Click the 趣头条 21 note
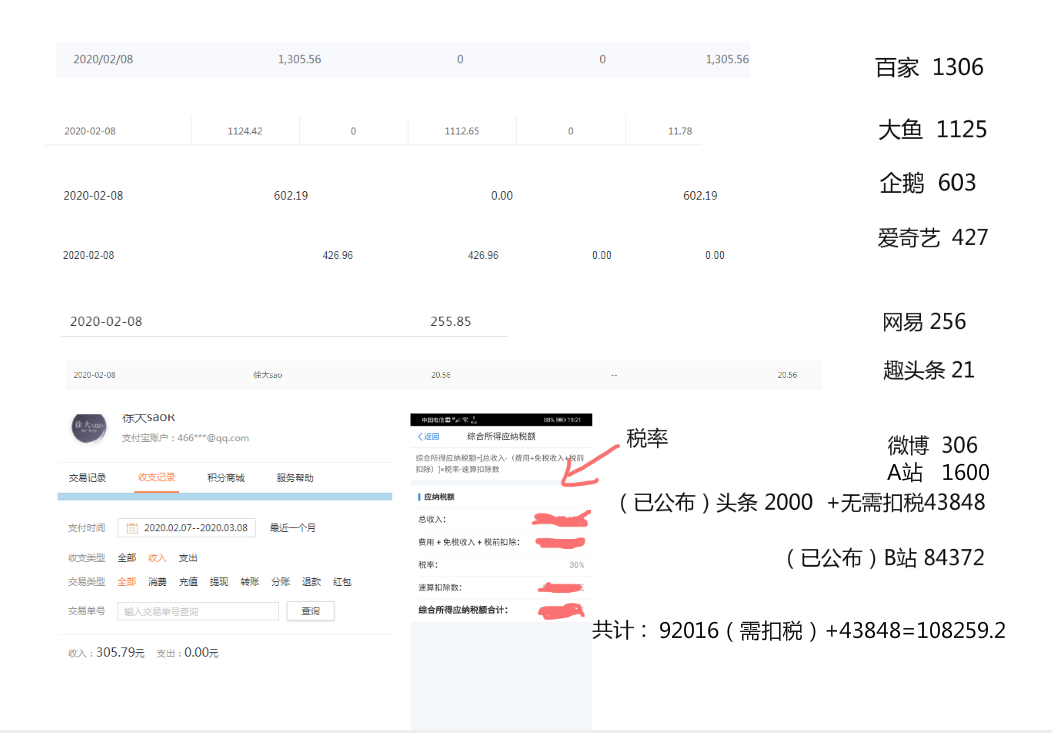 tap(929, 370)
